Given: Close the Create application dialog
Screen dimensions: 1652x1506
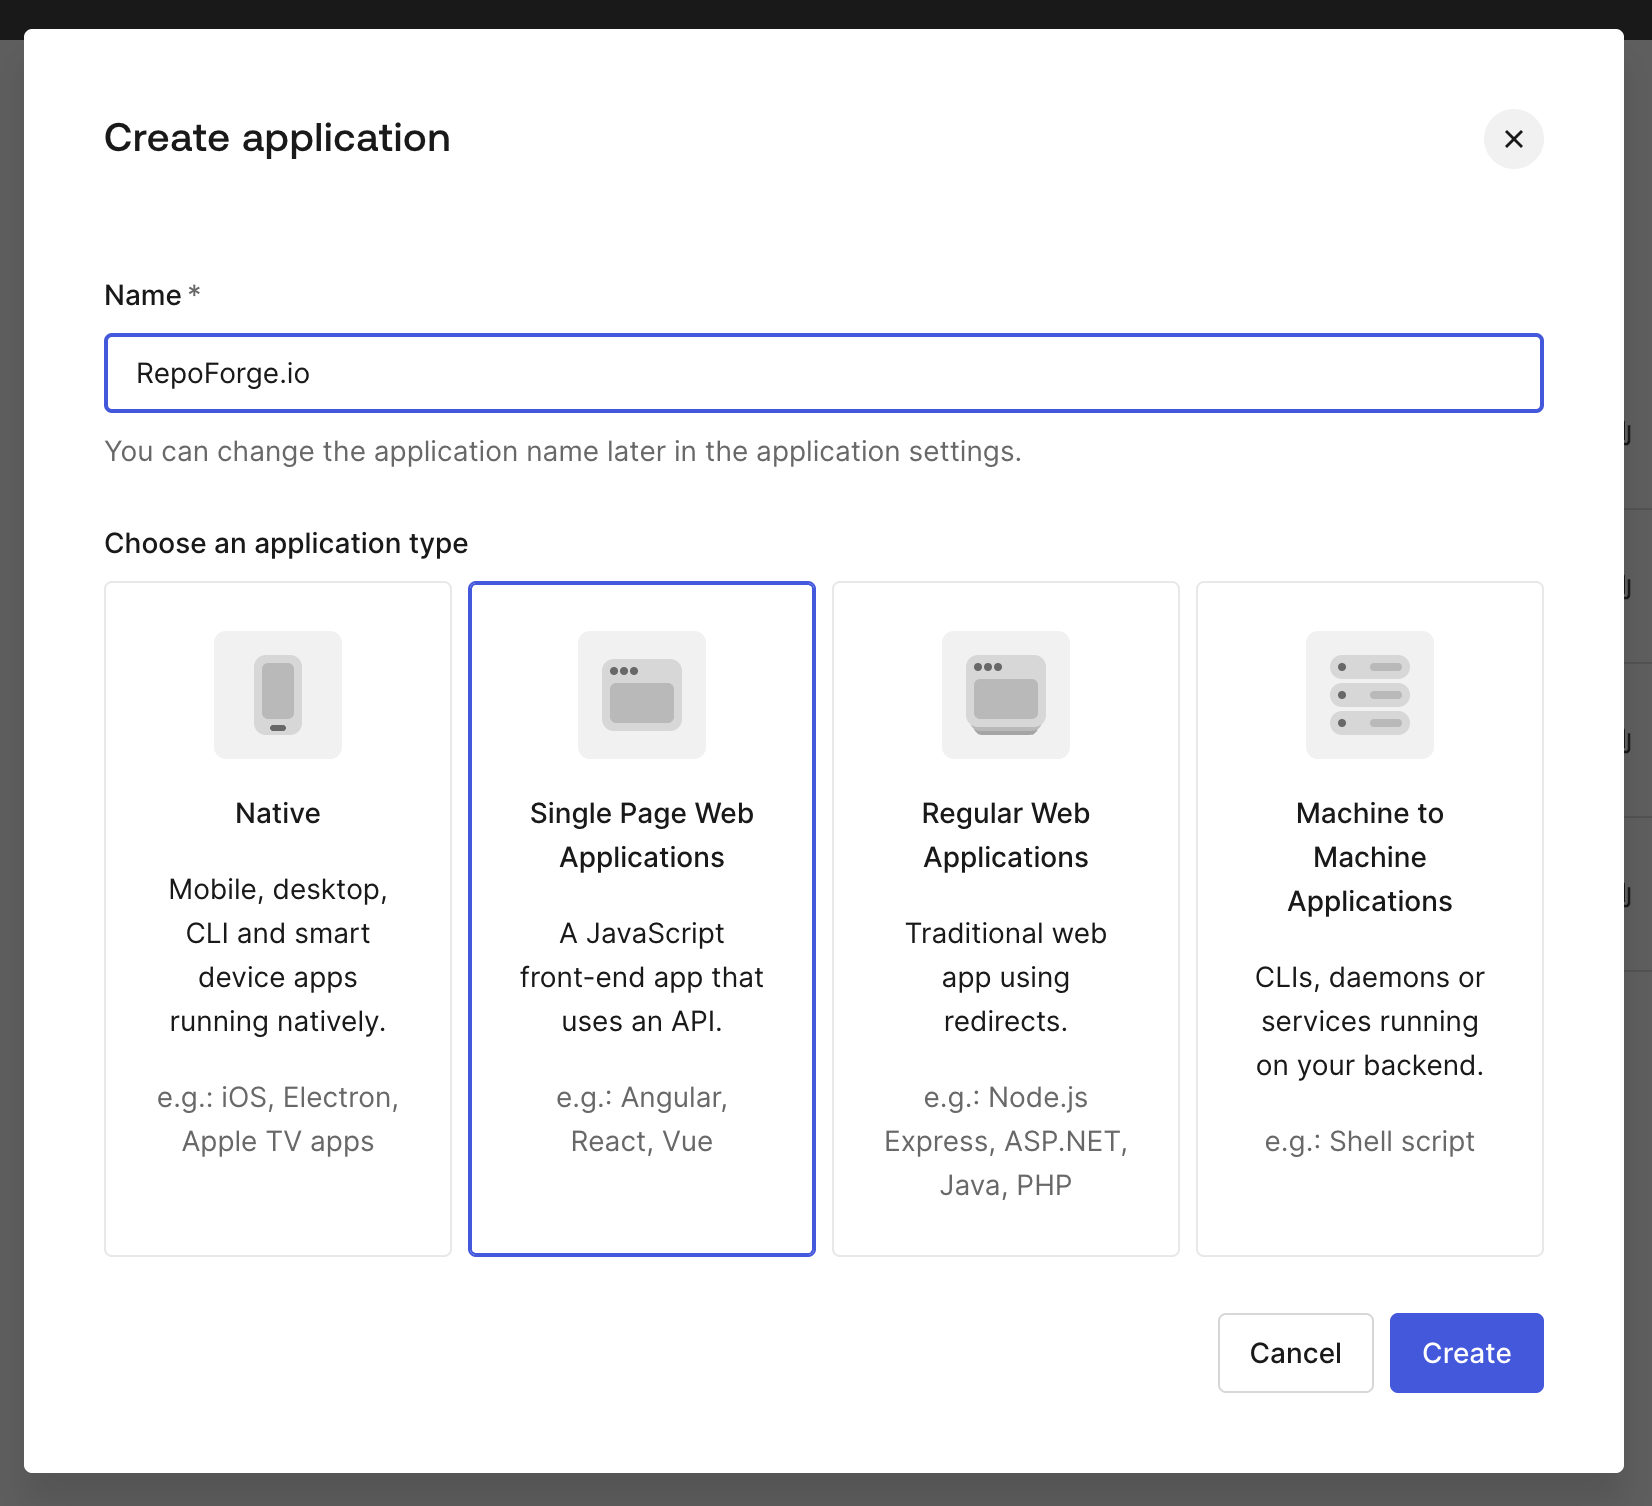Looking at the screenshot, I should click(x=1513, y=139).
